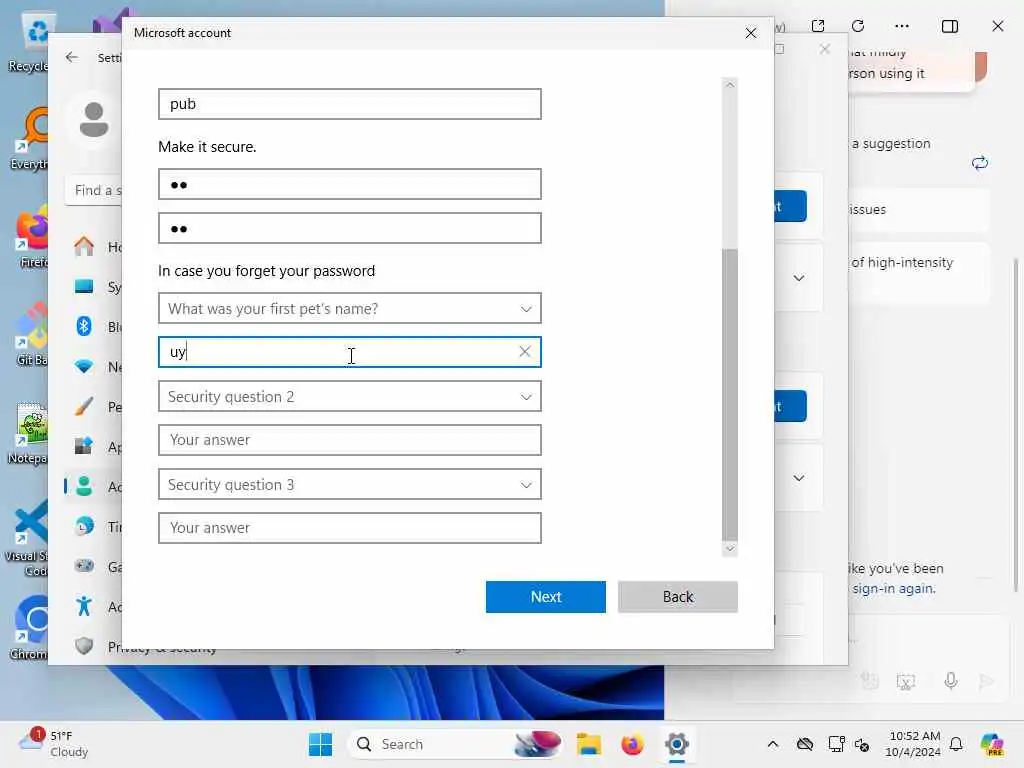
Task: Expand the upper chevron in Settings pane
Action: click(x=799, y=278)
